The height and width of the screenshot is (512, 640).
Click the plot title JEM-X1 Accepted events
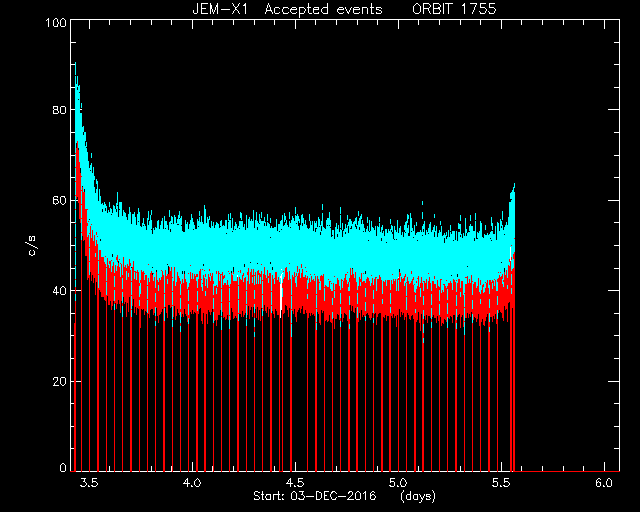[x=287, y=9]
